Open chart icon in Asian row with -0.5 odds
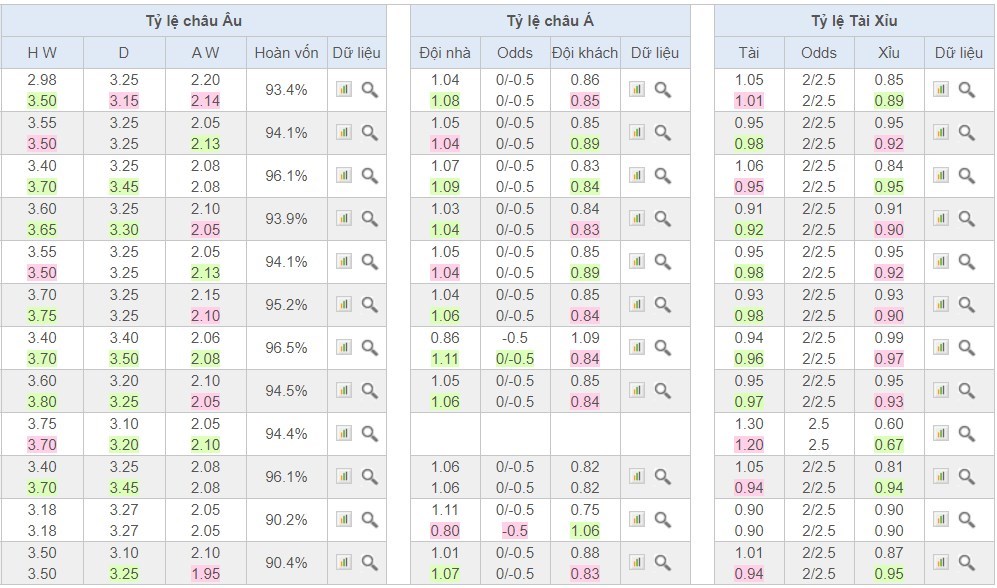This screenshot has height=588, width=997. pyautogui.click(x=637, y=347)
